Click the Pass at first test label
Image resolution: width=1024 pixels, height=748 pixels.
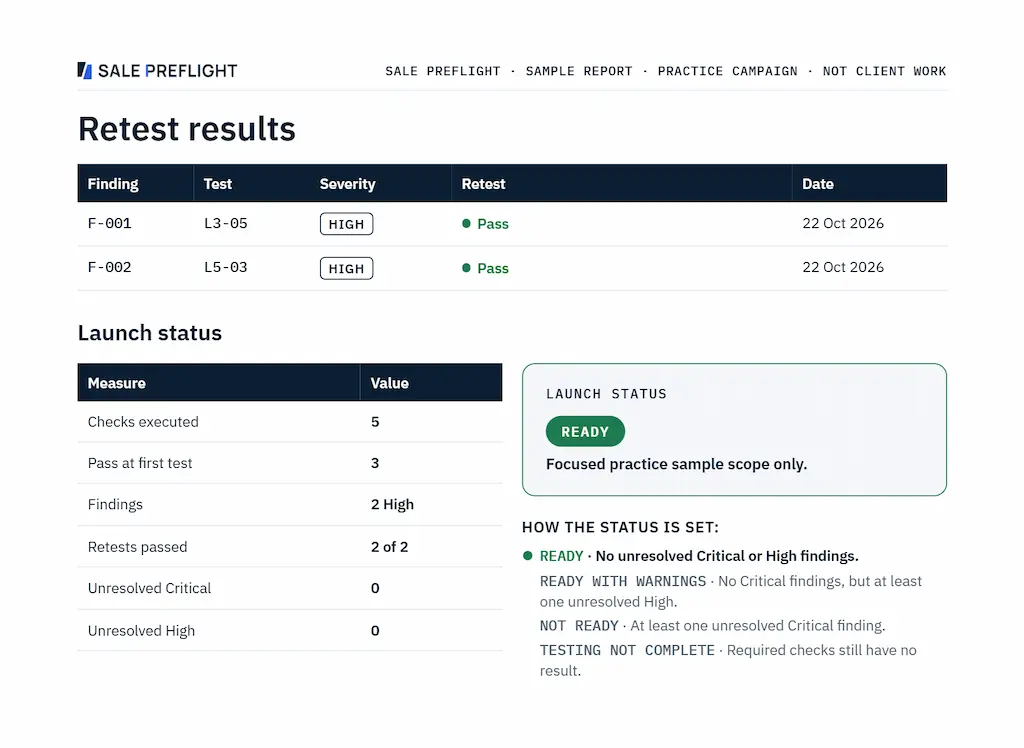(140, 463)
